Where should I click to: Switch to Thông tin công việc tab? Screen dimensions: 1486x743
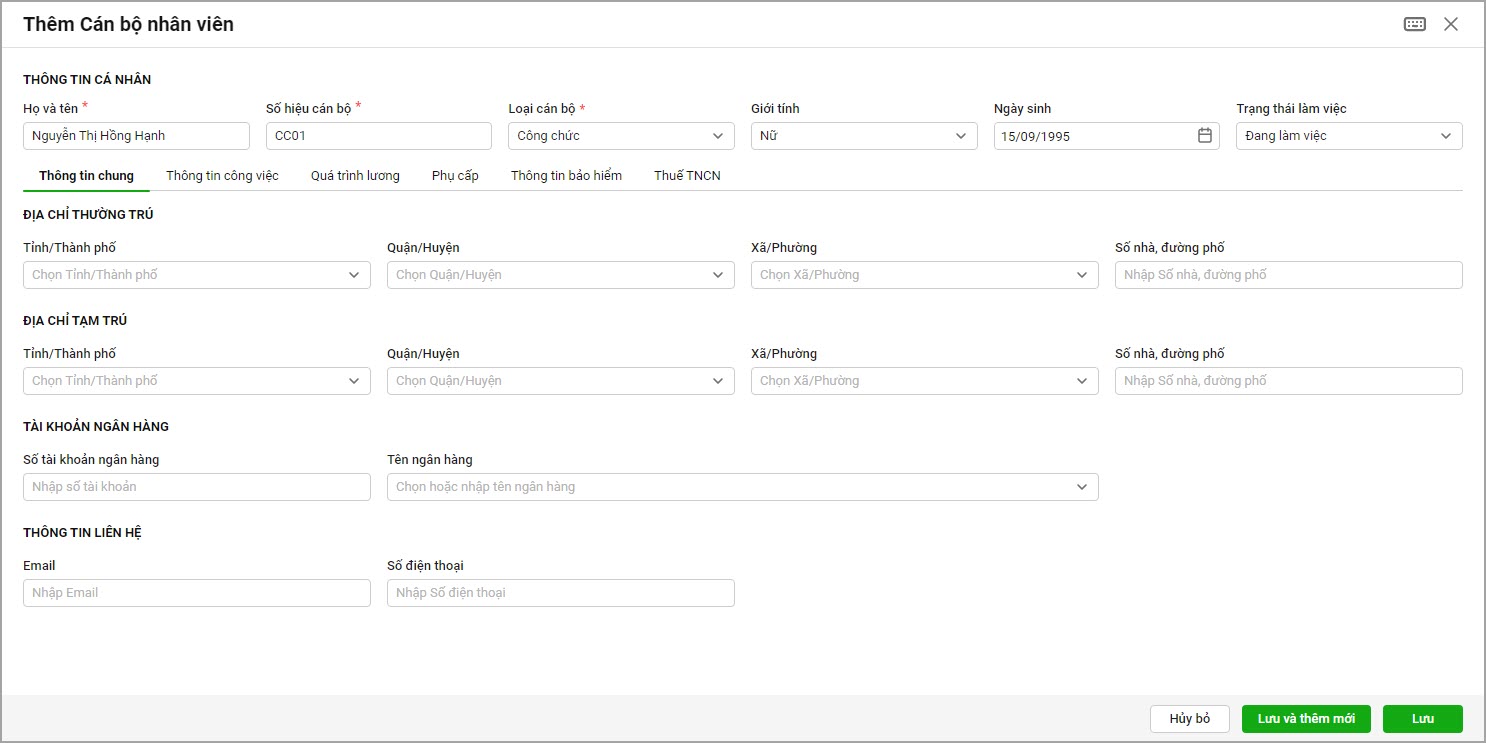222,176
